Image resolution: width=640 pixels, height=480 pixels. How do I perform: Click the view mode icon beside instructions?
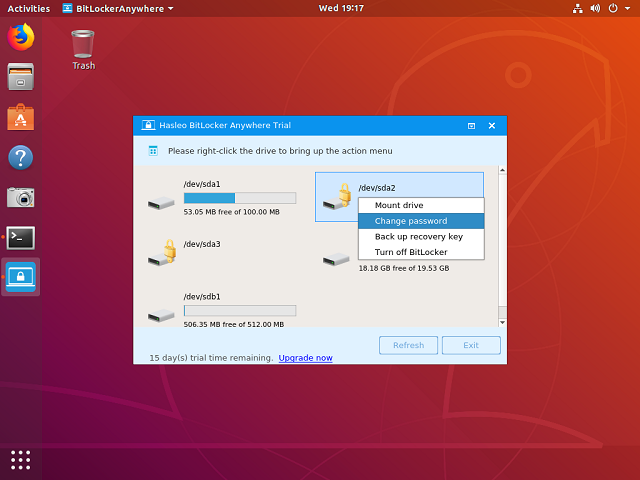point(153,151)
